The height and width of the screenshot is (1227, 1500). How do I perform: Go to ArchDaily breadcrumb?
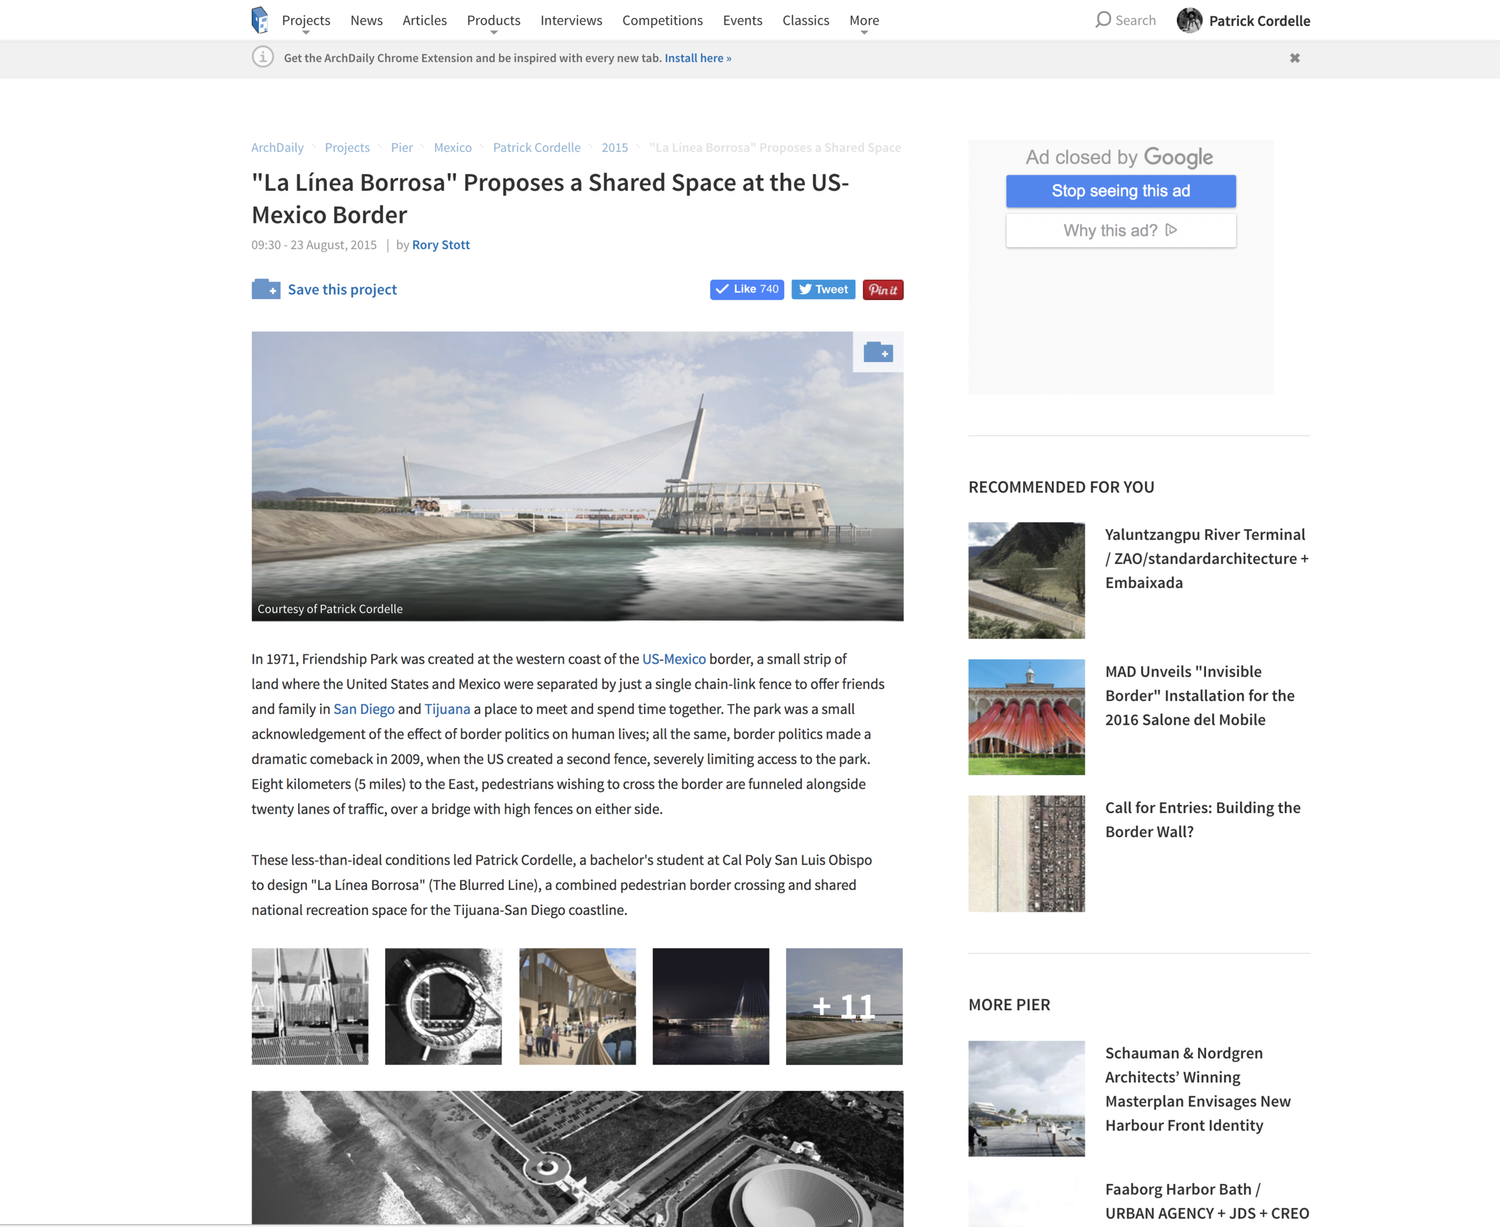point(277,147)
